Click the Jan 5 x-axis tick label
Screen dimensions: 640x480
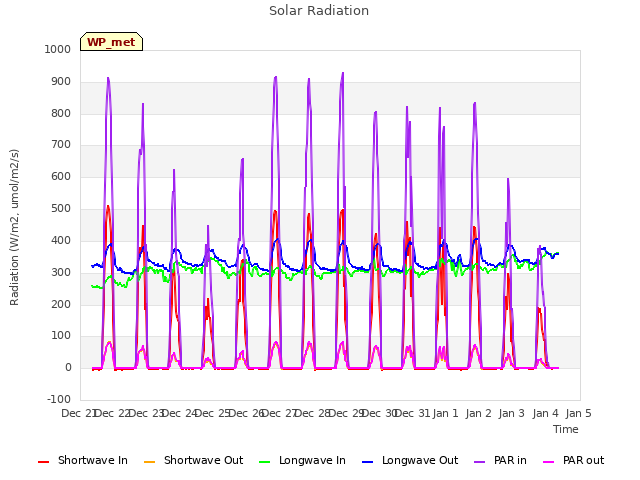578,413
